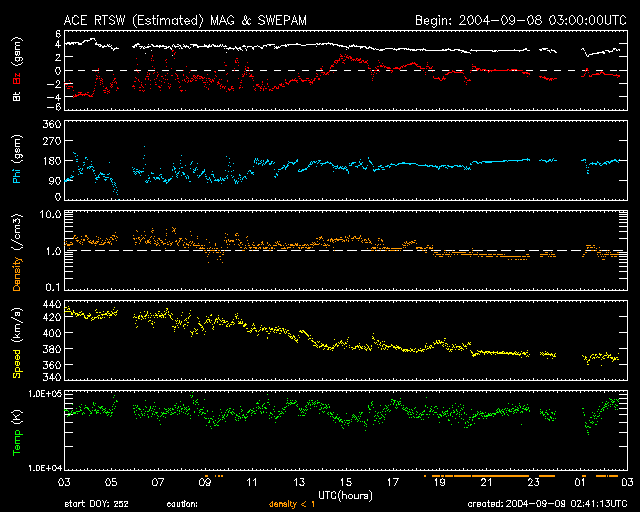640x512 pixels.
Task: Click the orange caution marker near hour 09
Action: 207,476
